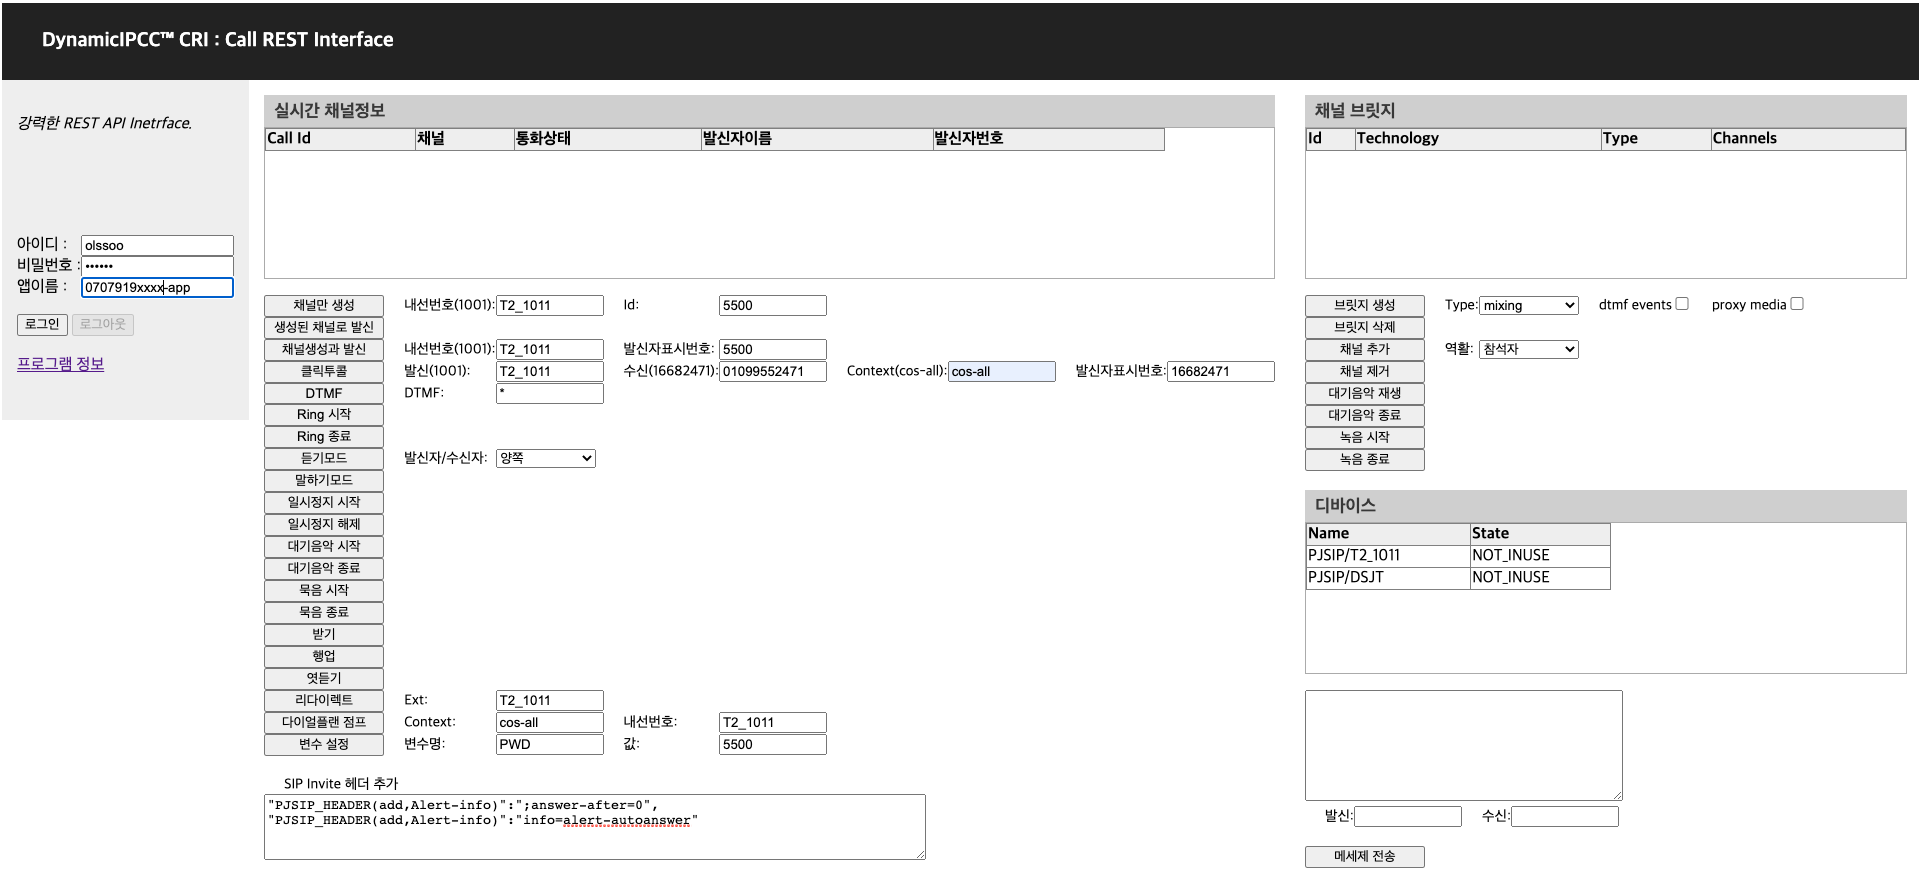This screenshot has width=1919, height=882.
Task: Answer the call with 받기 button
Action: point(324,634)
